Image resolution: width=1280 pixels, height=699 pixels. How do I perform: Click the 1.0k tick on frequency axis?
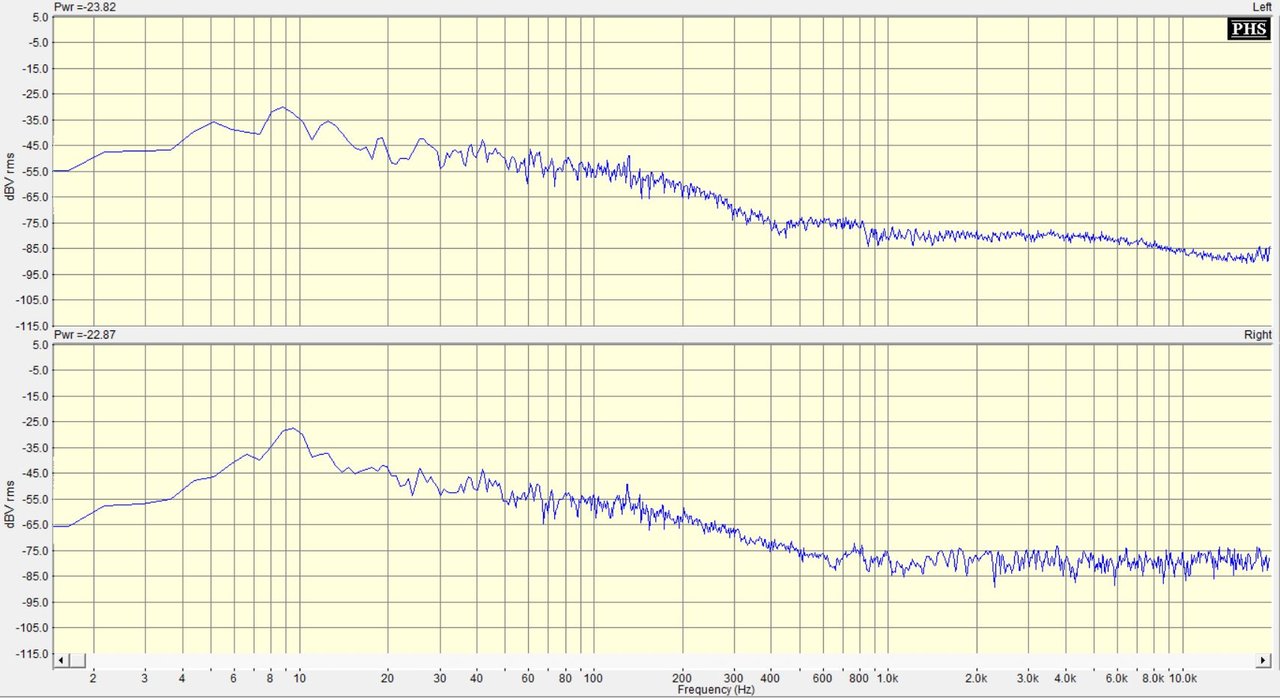click(x=887, y=678)
